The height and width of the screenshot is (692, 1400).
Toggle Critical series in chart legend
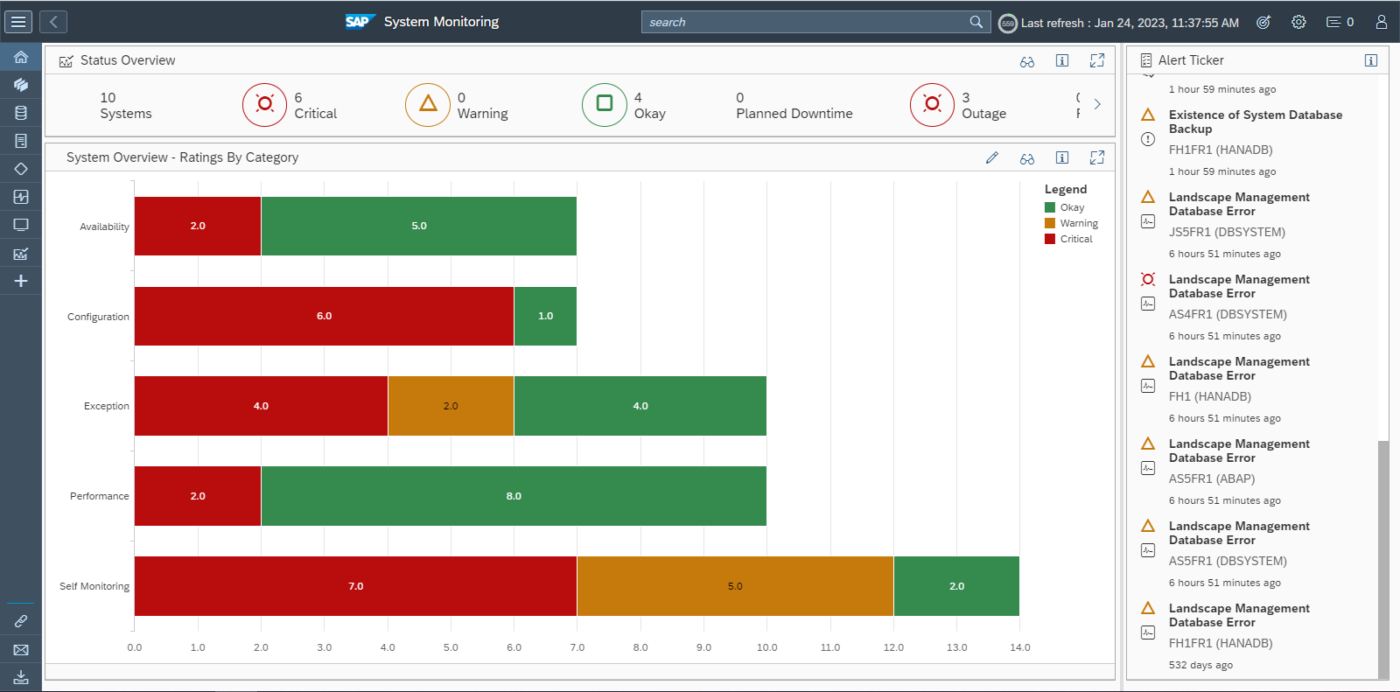(1069, 239)
